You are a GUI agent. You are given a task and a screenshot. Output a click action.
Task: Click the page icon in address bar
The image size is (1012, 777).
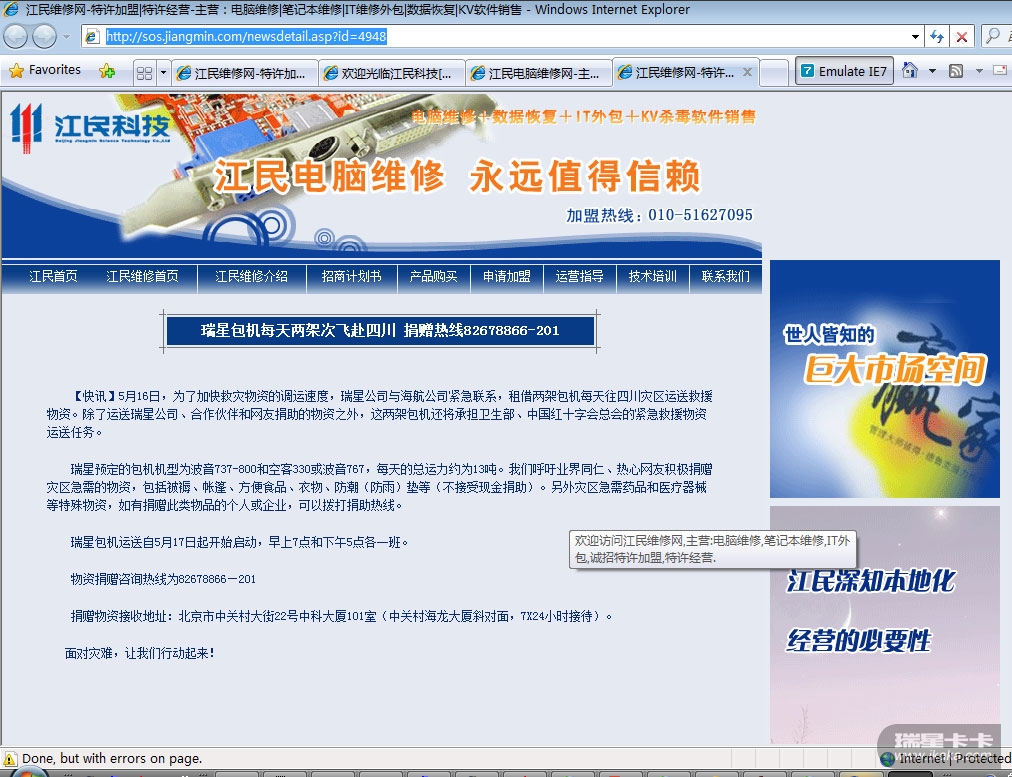tap(92, 37)
